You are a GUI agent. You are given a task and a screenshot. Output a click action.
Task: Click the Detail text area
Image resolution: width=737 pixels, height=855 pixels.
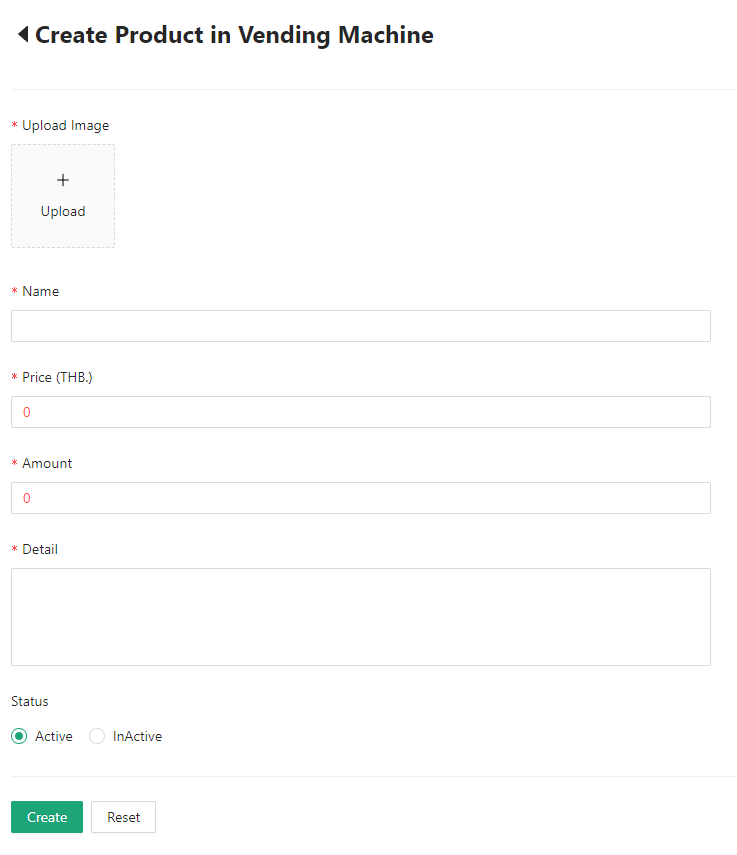pyautogui.click(x=360, y=616)
